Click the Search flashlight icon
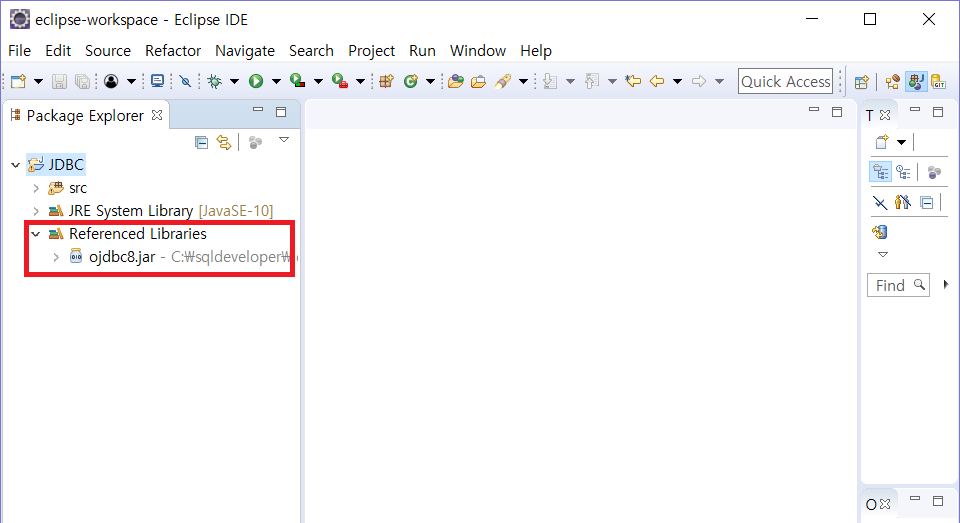 click(503, 81)
